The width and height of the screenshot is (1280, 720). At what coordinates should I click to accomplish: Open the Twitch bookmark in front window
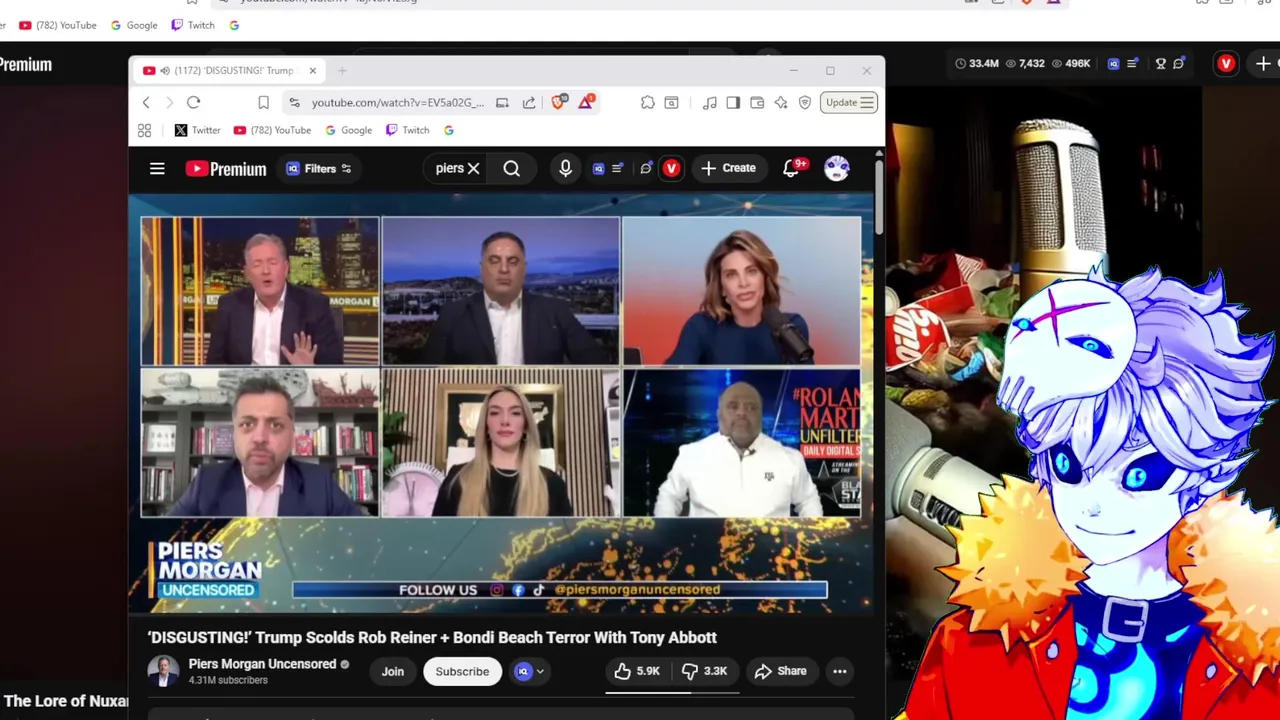pos(407,130)
